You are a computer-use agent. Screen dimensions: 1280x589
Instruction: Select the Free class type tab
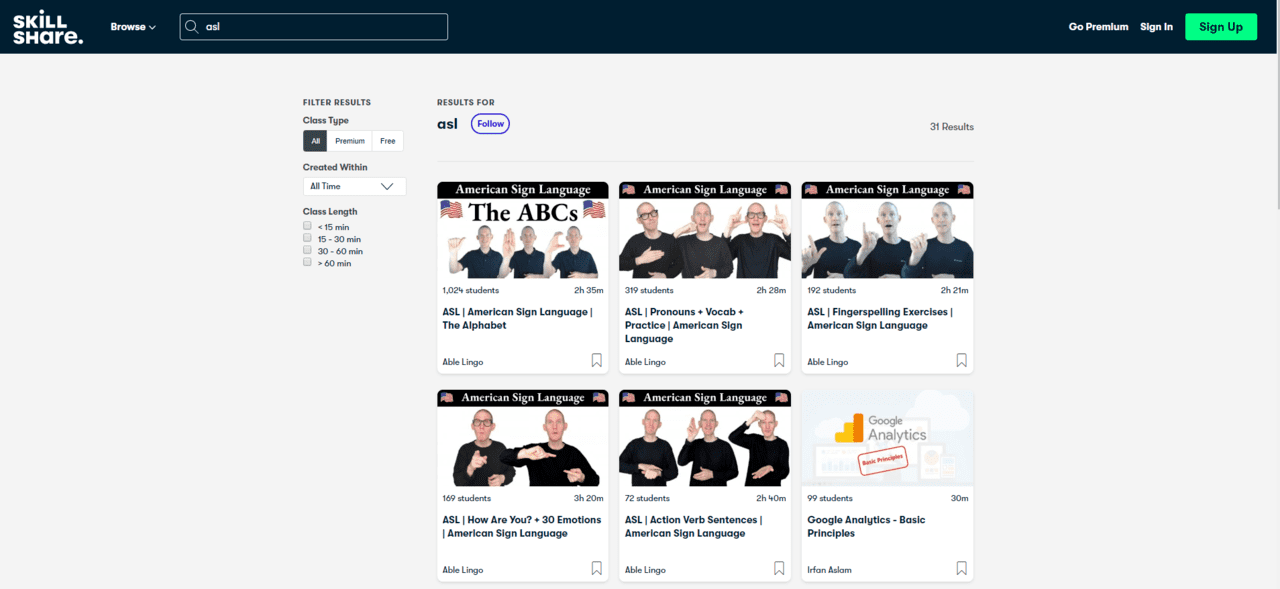388,141
